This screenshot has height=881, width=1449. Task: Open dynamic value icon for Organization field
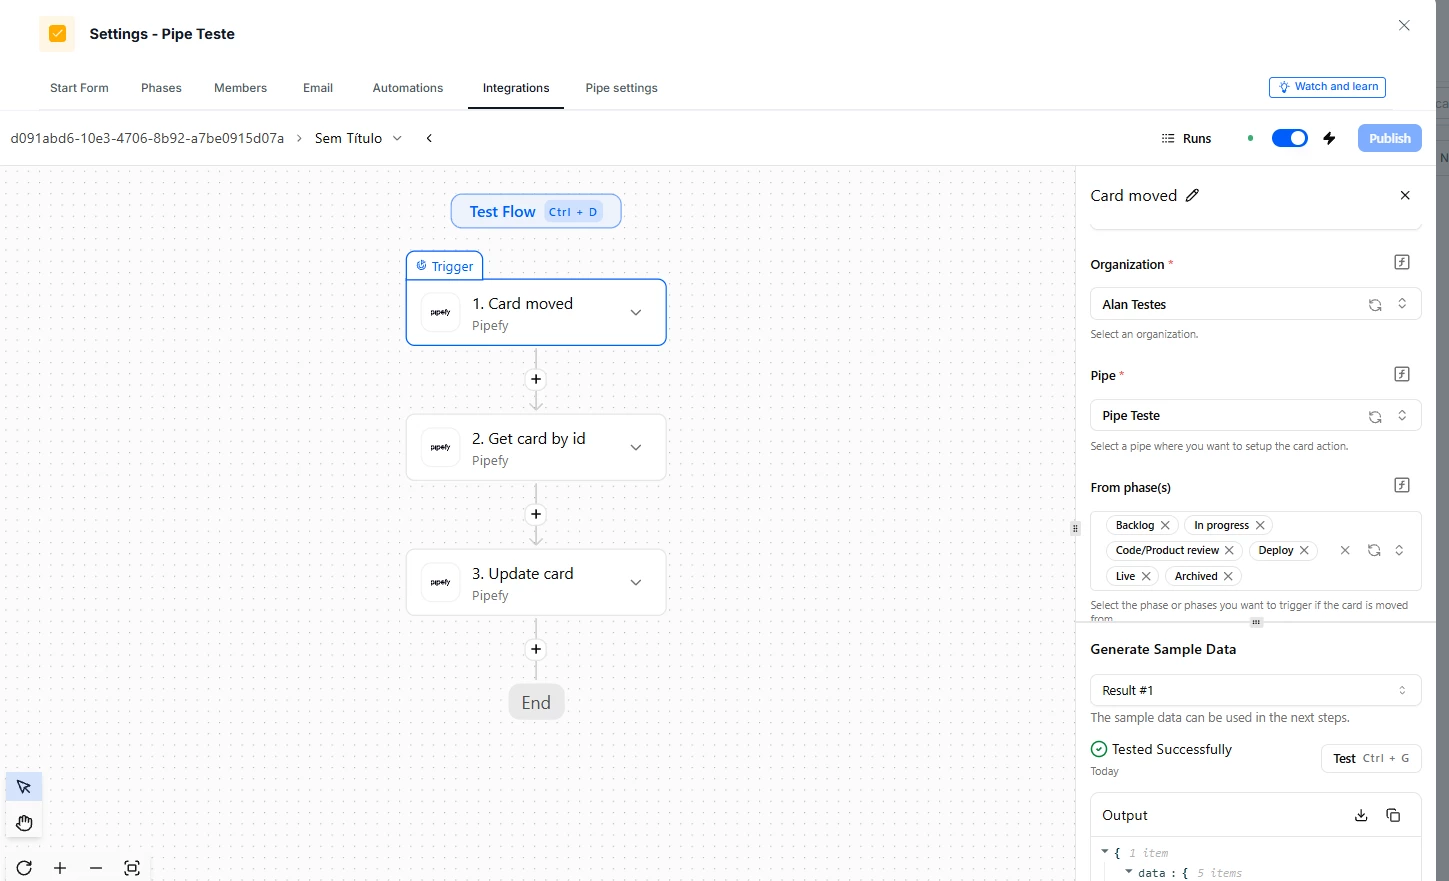pyautogui.click(x=1402, y=262)
